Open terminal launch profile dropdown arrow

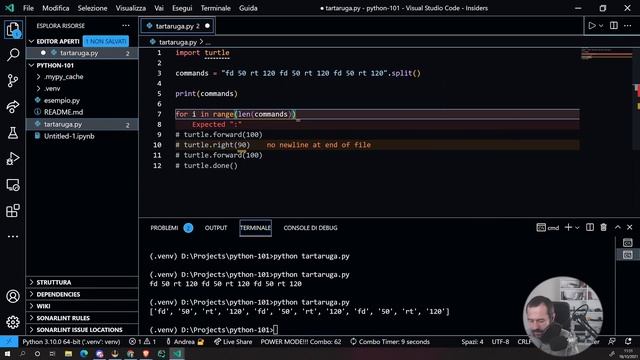point(577,228)
